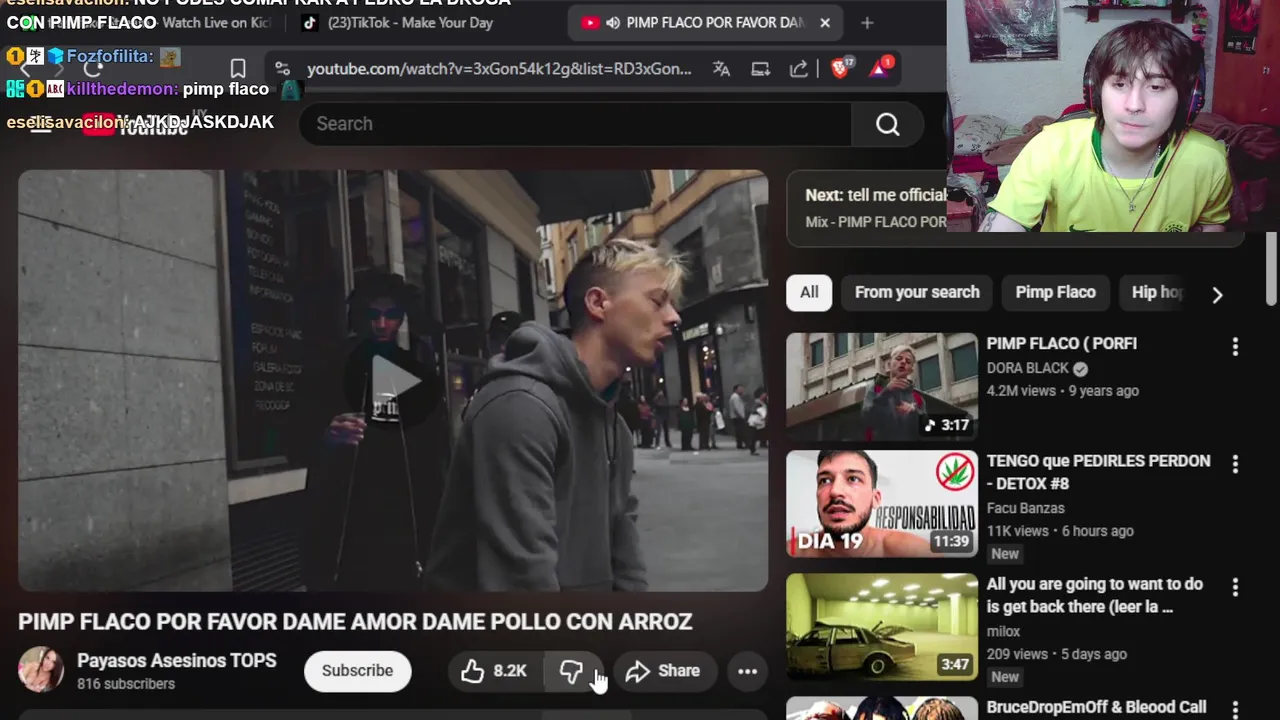Select the From your search chip
Viewport: 1280px width, 720px height.
[917, 292]
